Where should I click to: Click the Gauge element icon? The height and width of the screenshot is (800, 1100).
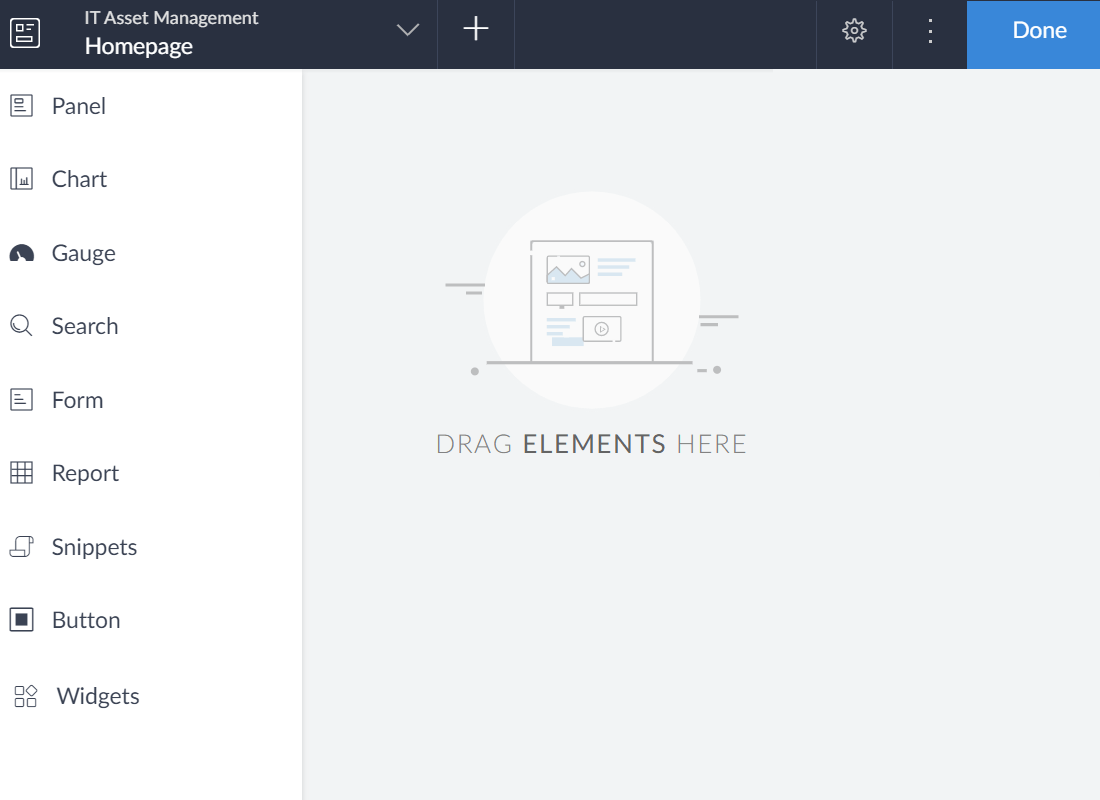(x=22, y=252)
